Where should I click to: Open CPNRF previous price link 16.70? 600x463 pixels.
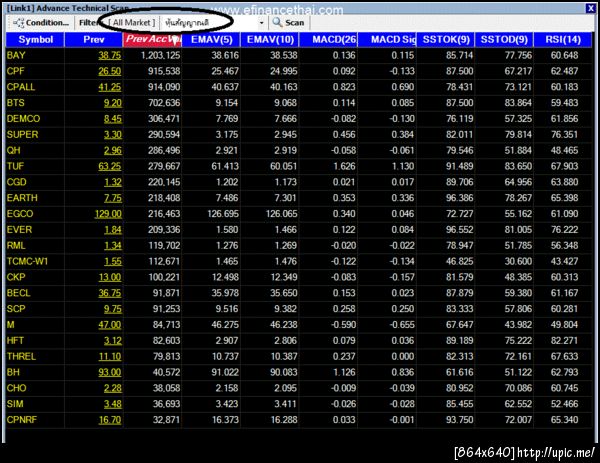coord(110,420)
